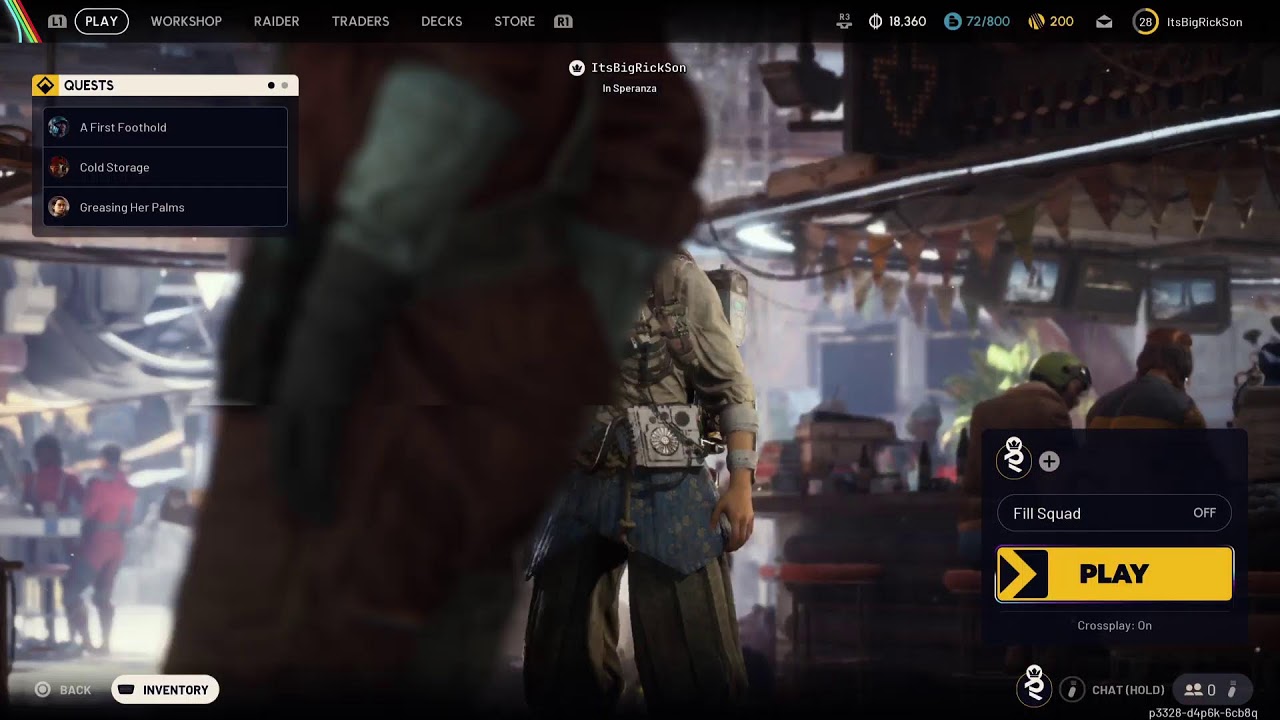Click the R3 stick shortcut icon
Image resolution: width=1280 pixels, height=720 pixels.
844,21
